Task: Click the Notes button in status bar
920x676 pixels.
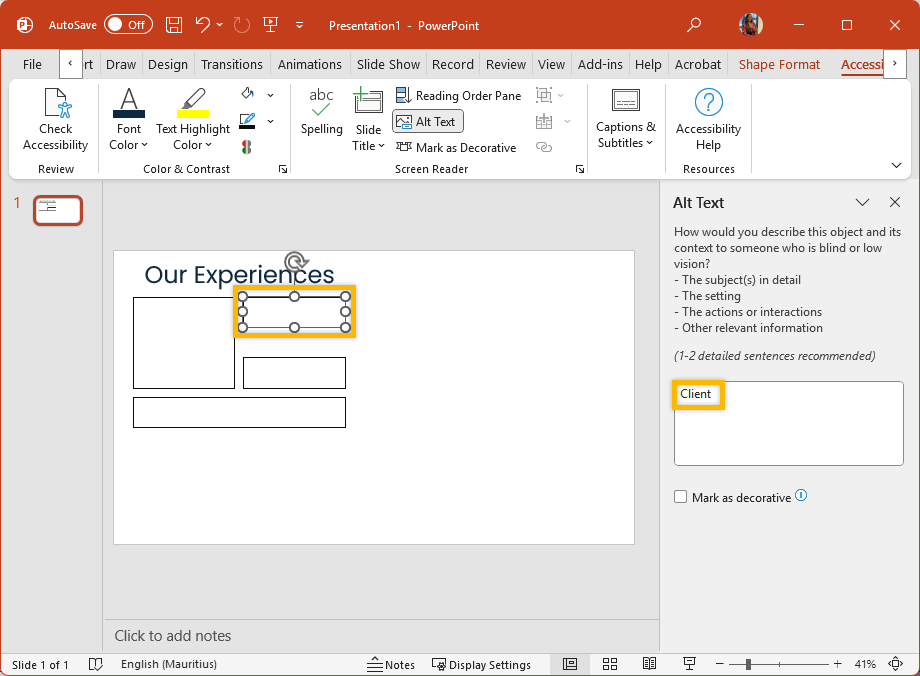Action: pyautogui.click(x=391, y=664)
